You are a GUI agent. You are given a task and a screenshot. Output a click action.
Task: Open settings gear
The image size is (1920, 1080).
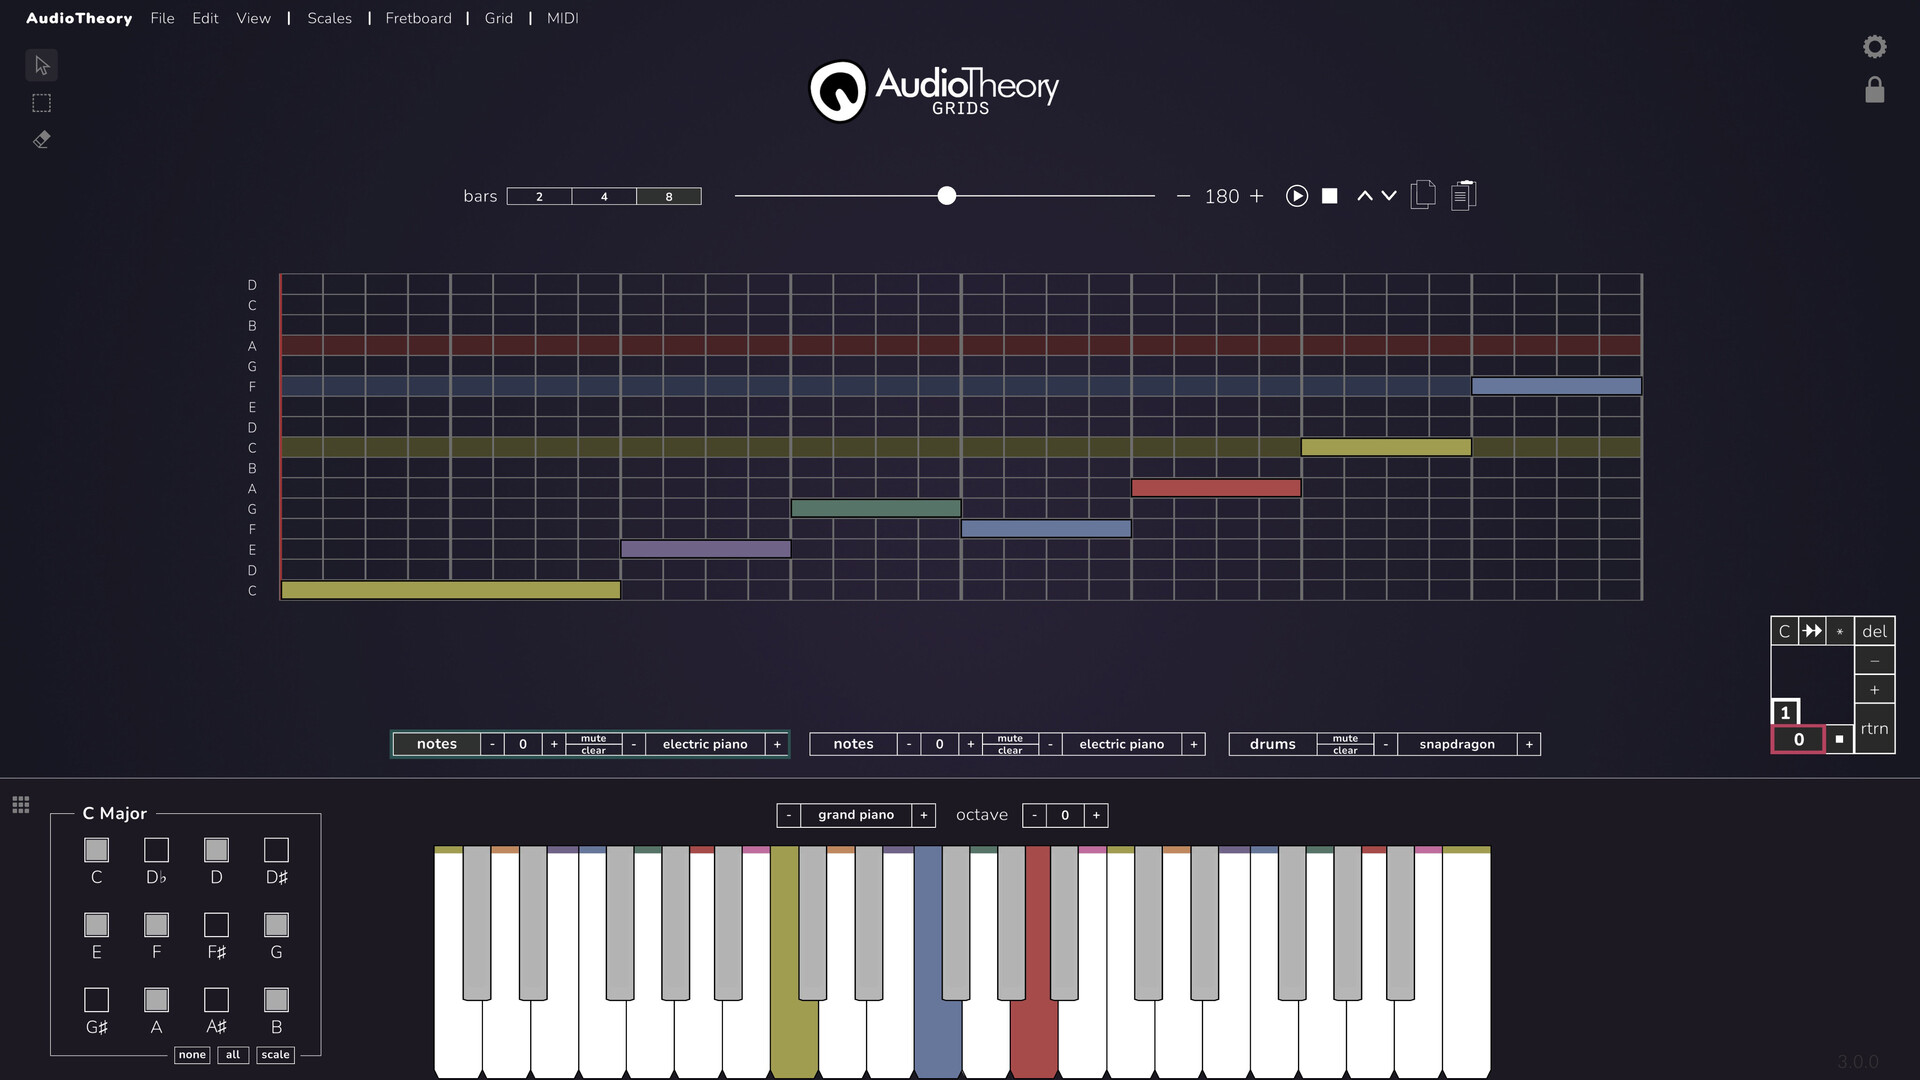point(1875,47)
